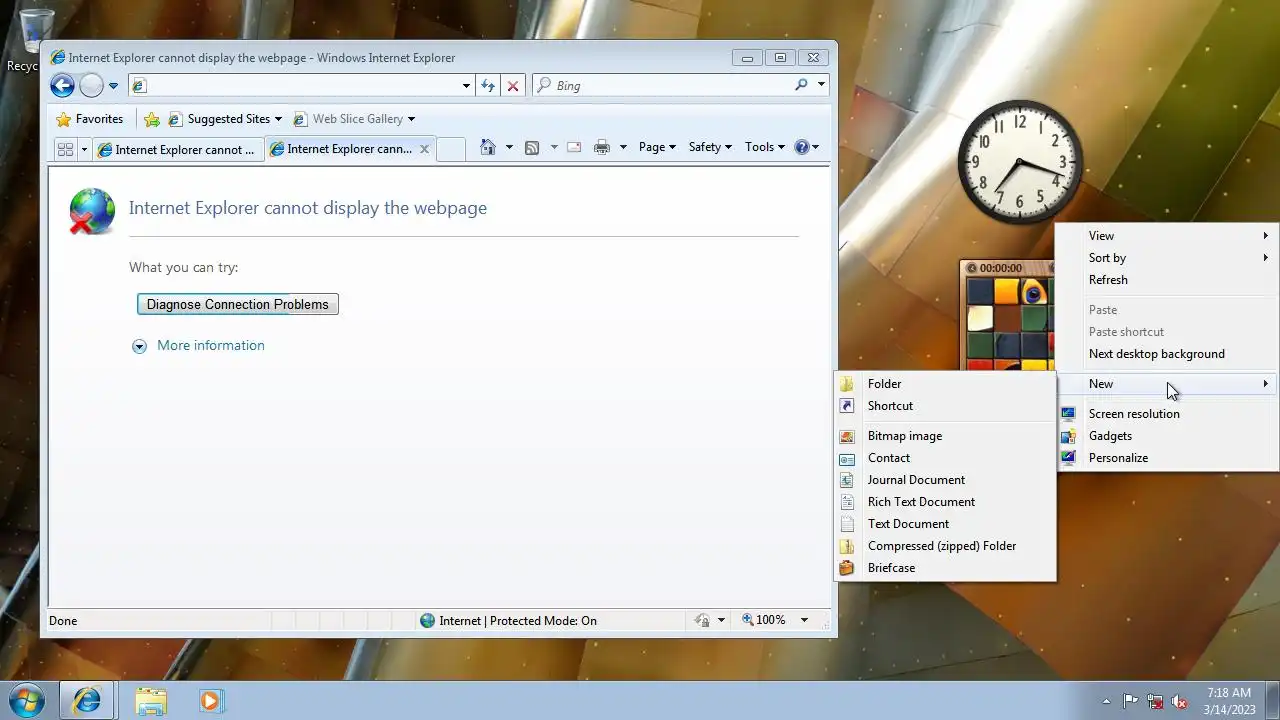
Task: Open Gadgets from the context menu
Action: pyautogui.click(x=1167, y=436)
